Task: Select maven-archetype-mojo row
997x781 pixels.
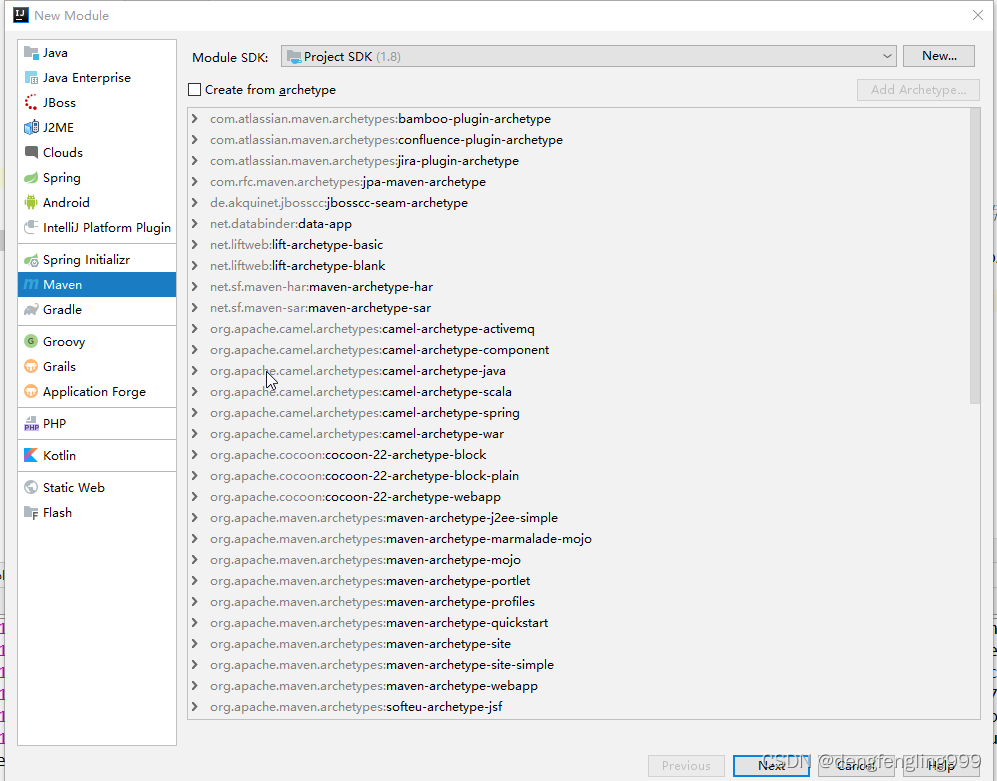Action: point(579,560)
